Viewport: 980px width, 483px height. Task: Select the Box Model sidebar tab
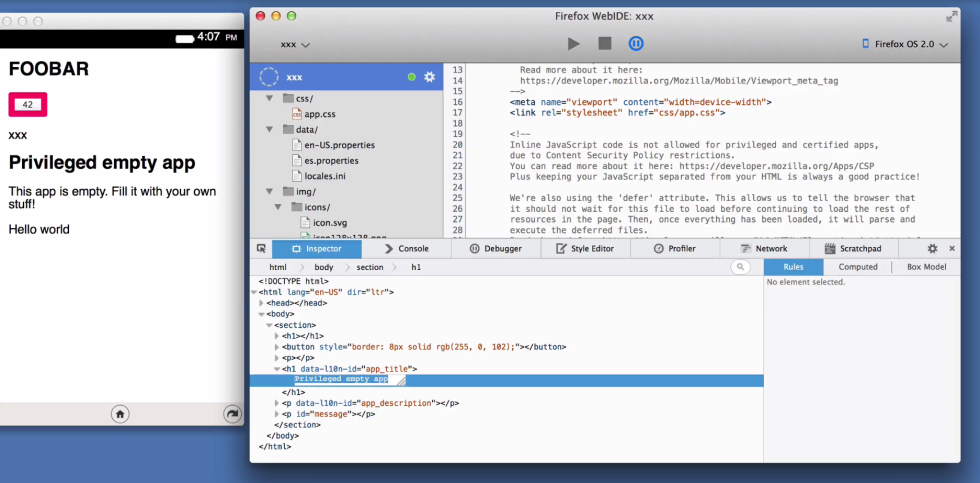926,267
